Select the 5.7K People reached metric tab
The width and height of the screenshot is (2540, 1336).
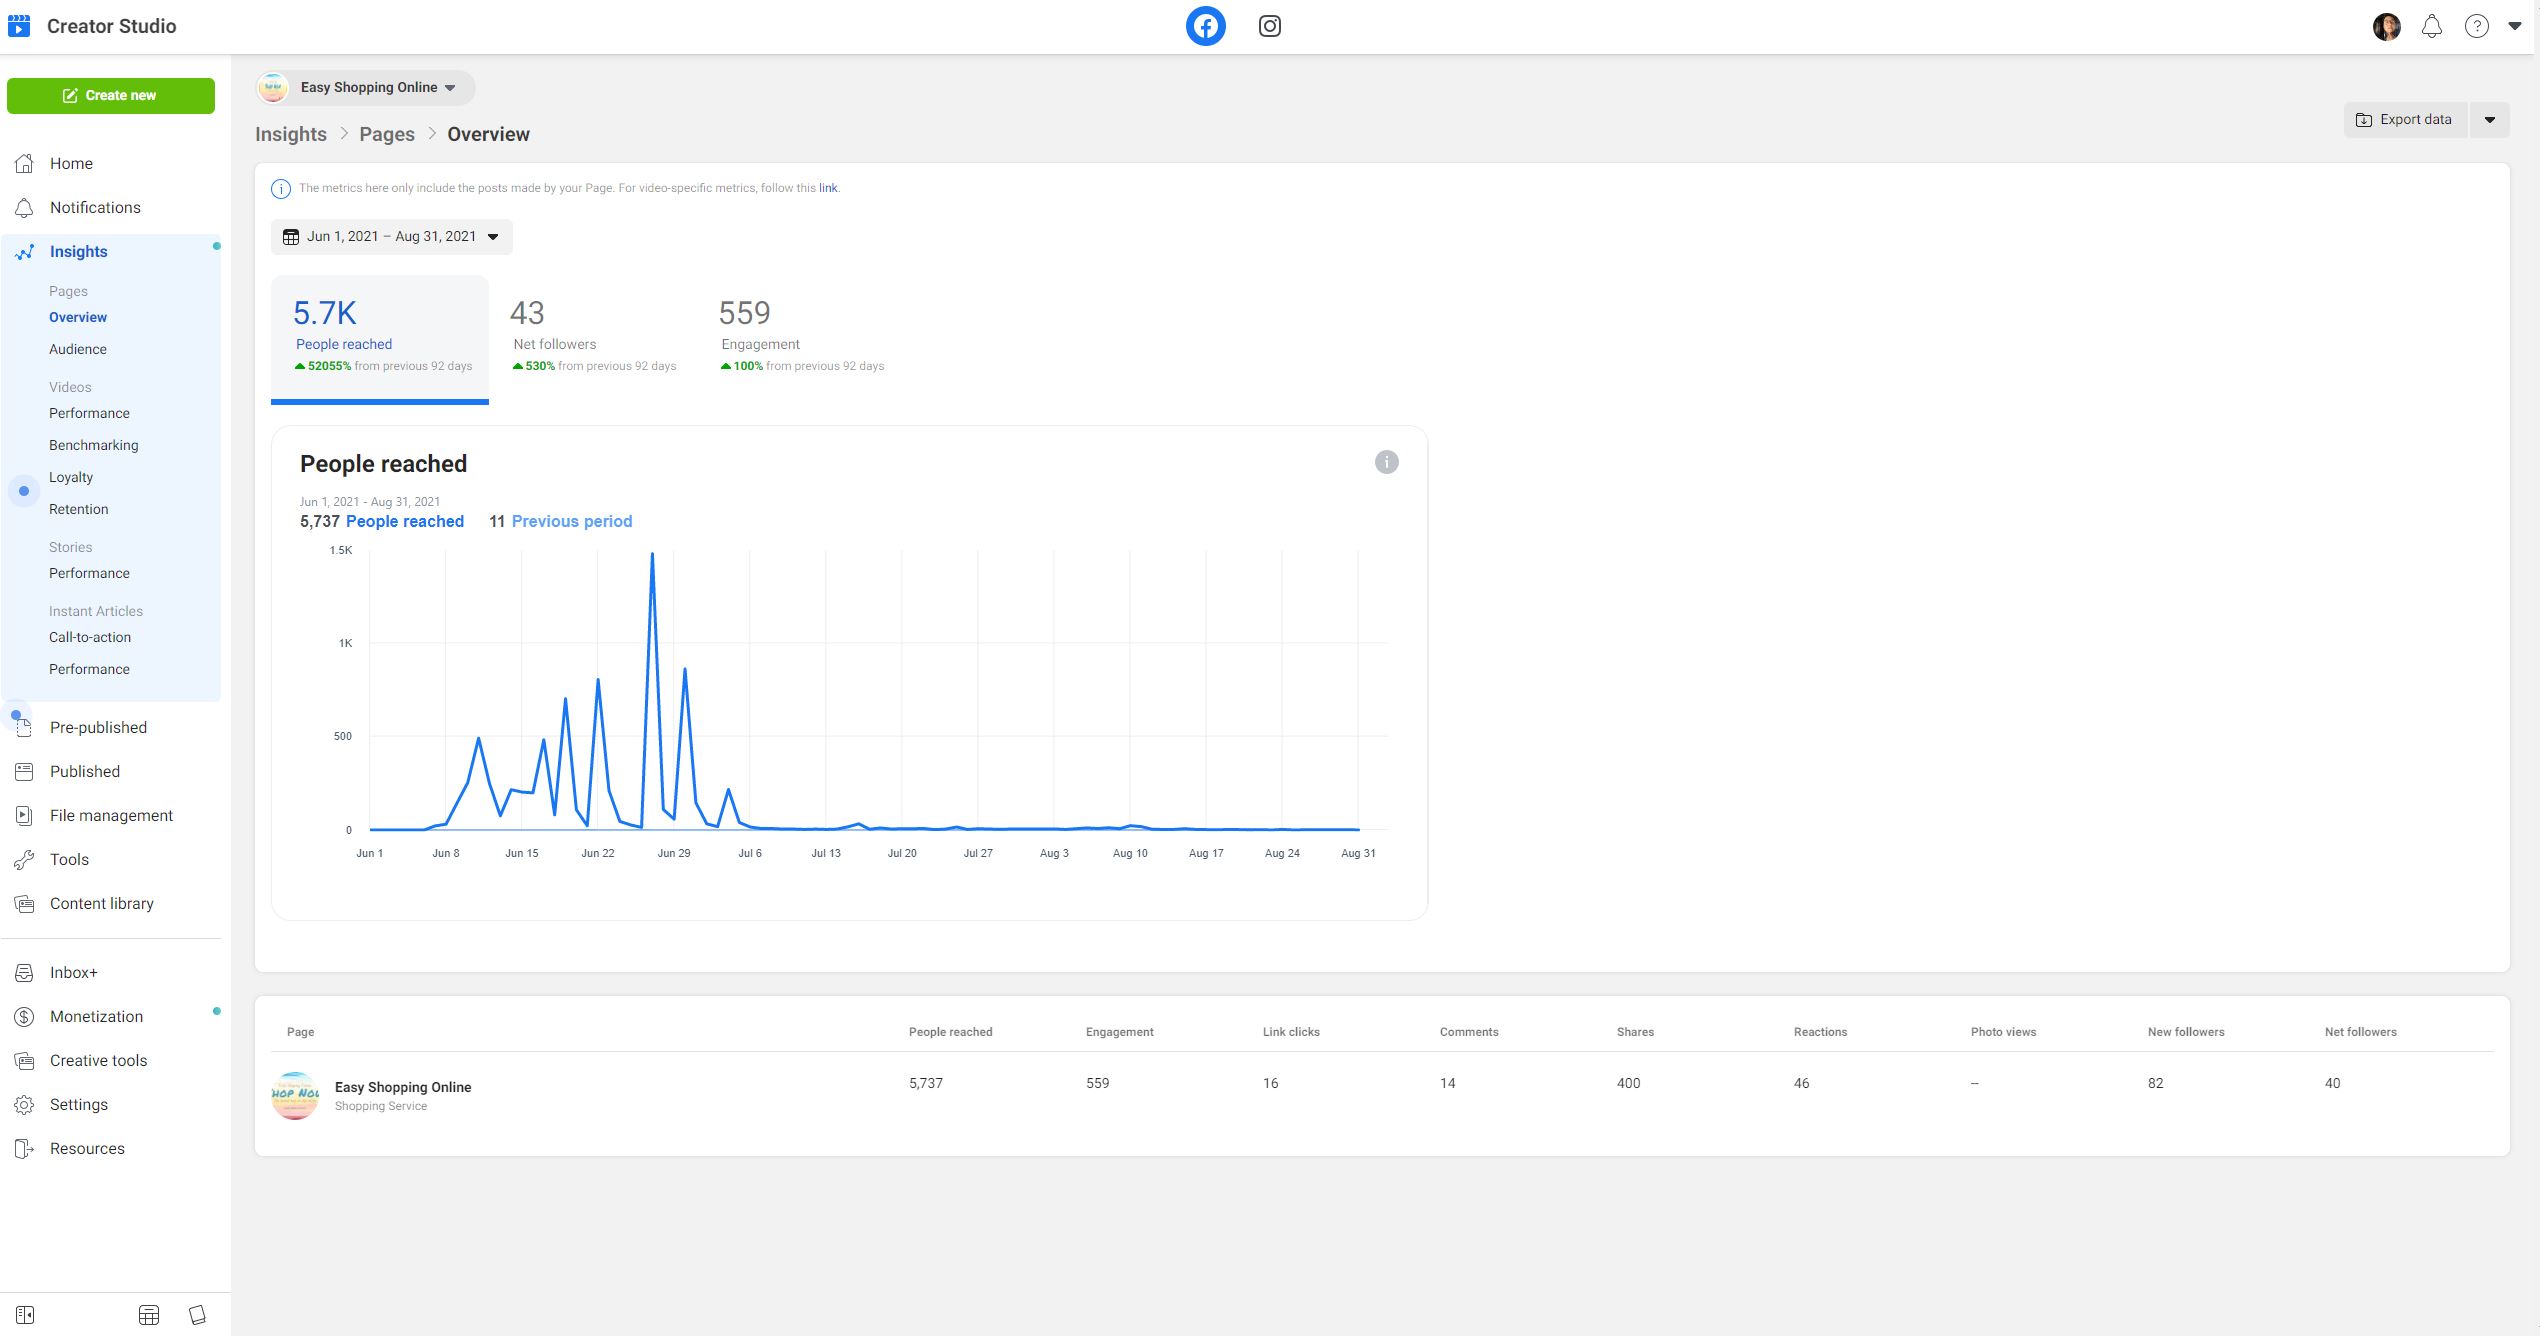click(380, 339)
